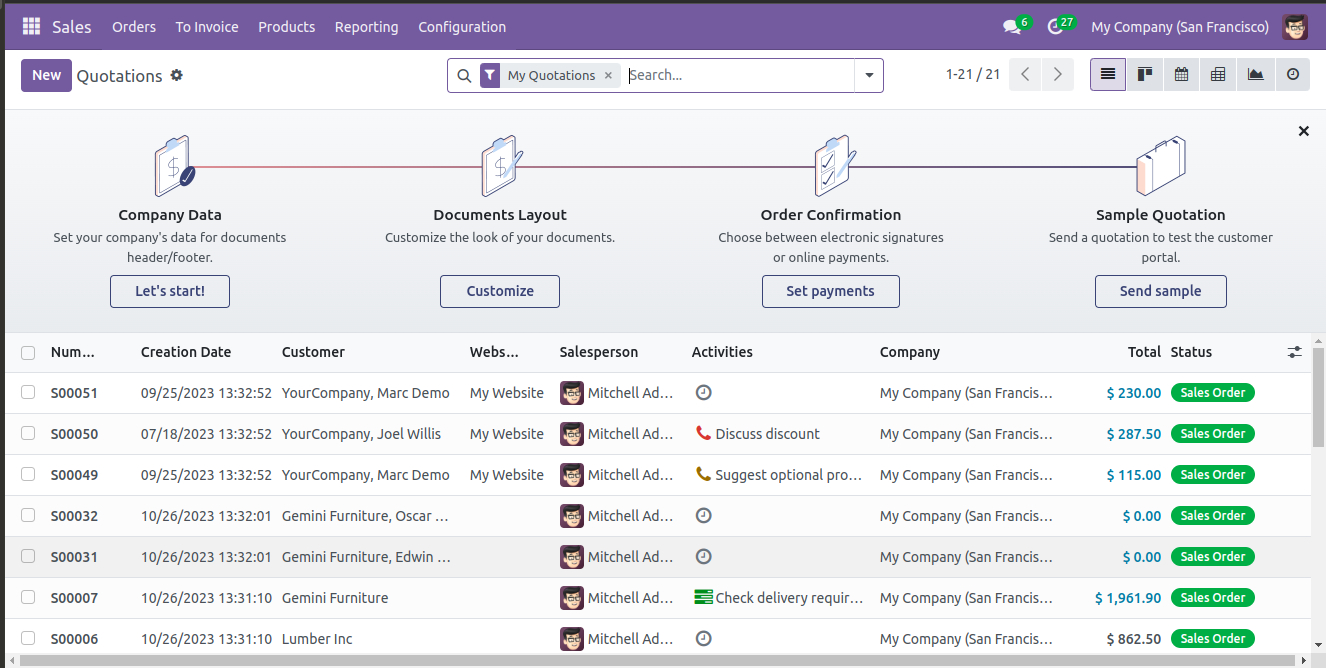Screen dimensions: 1326x668
Task: Click the gear icon next to Quotations
Action: pos(177,76)
